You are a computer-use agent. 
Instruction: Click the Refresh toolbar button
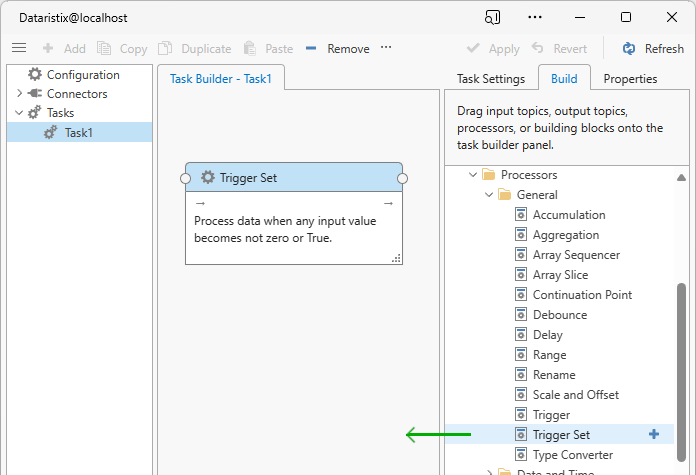tap(653, 48)
